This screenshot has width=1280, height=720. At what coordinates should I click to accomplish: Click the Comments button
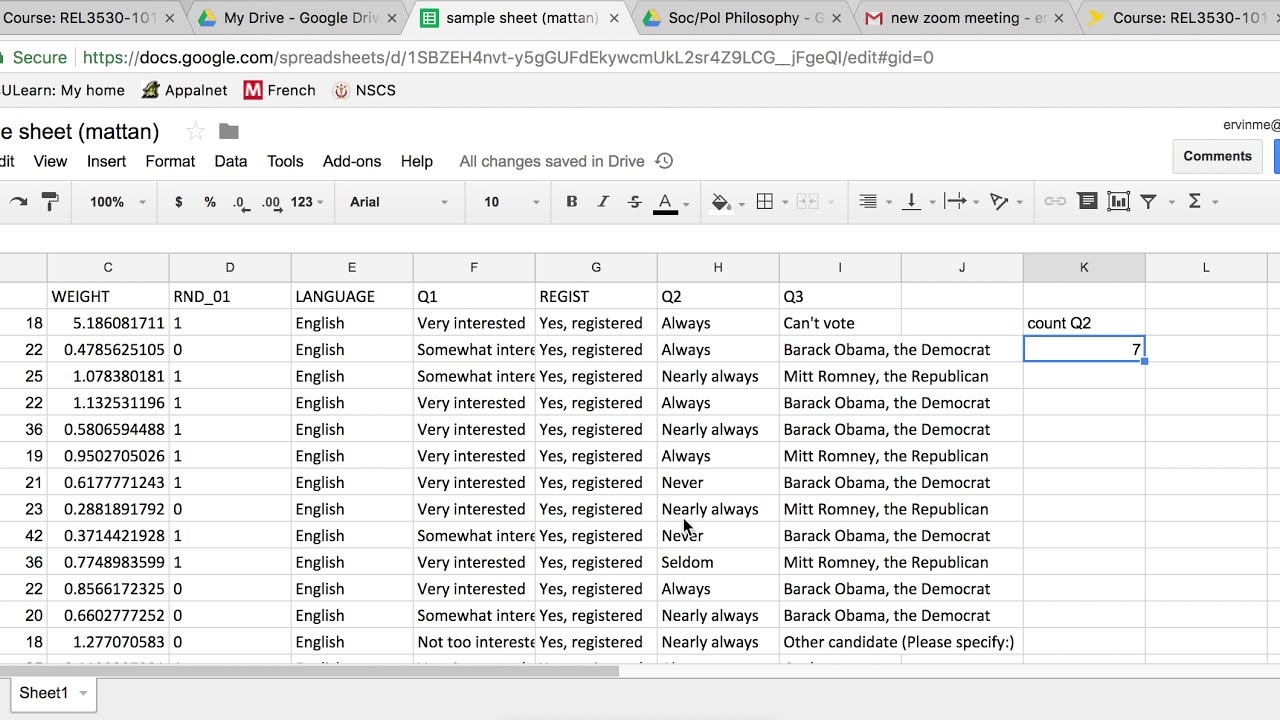point(1217,156)
